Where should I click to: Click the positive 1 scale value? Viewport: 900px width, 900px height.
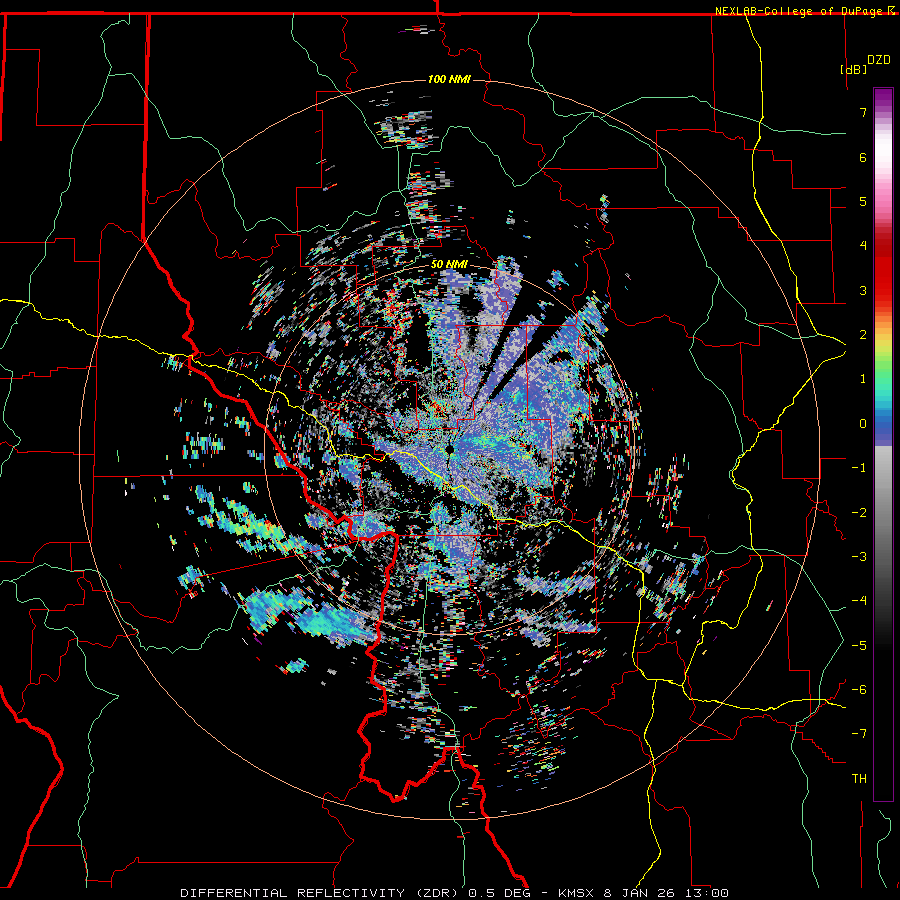coord(863,379)
